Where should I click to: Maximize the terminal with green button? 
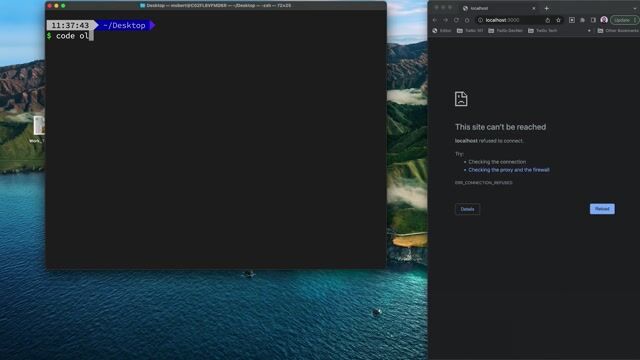tap(63, 6)
